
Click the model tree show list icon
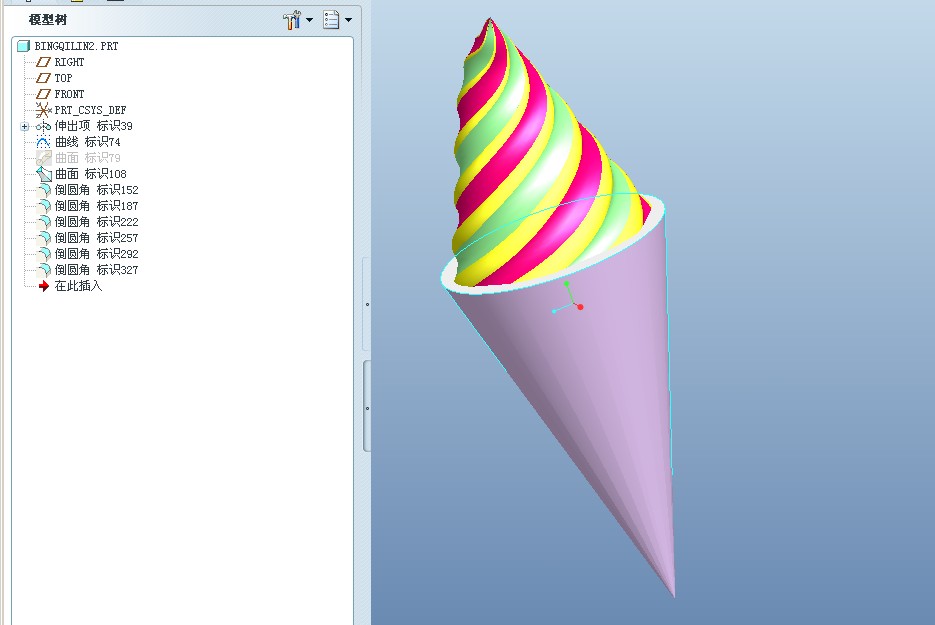[x=331, y=20]
